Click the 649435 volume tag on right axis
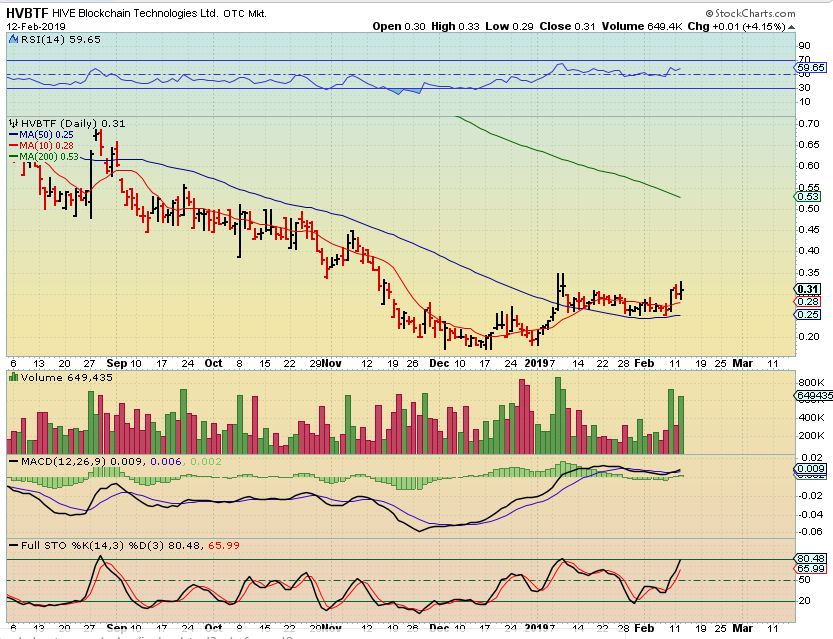This screenshot has height=639, width=833. pos(814,396)
